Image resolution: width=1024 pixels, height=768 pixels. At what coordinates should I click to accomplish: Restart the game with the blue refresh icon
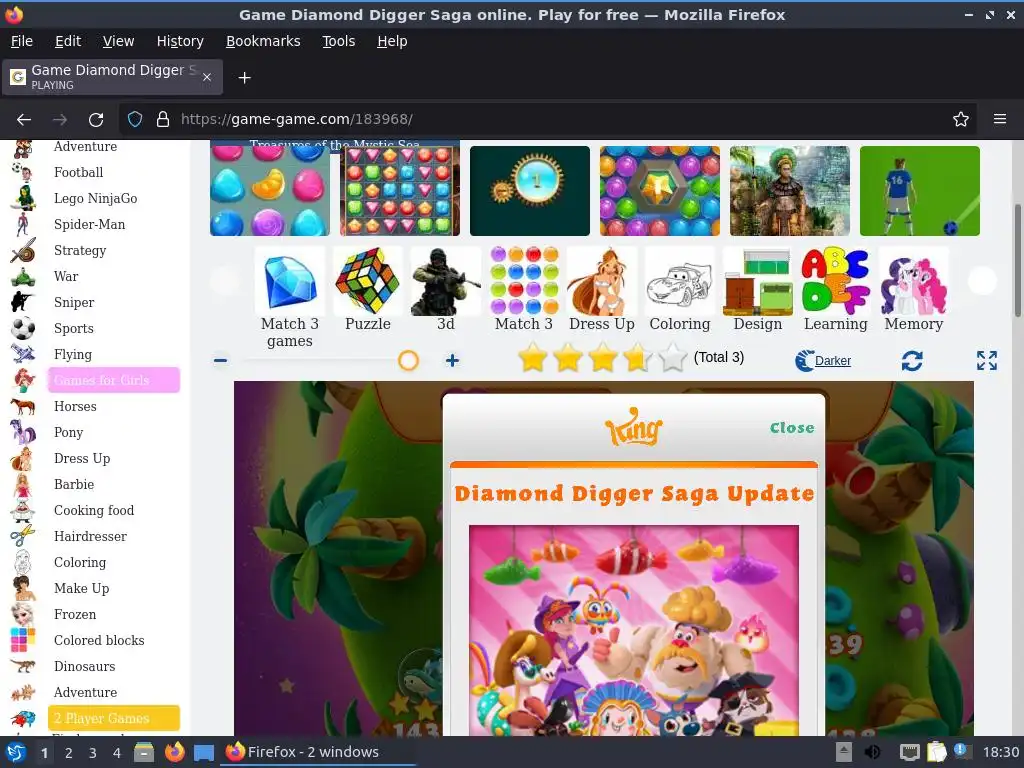click(912, 360)
